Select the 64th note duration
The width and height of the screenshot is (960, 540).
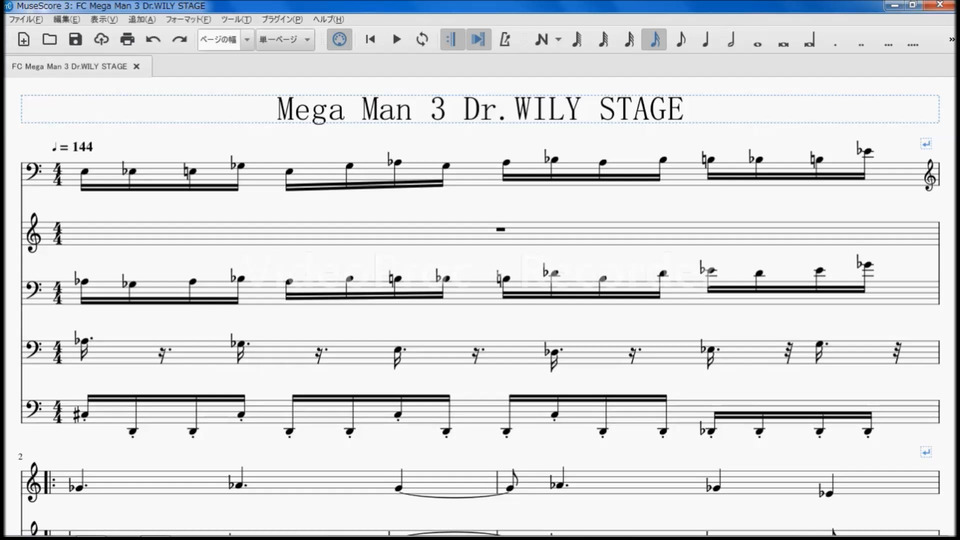(x=577, y=40)
